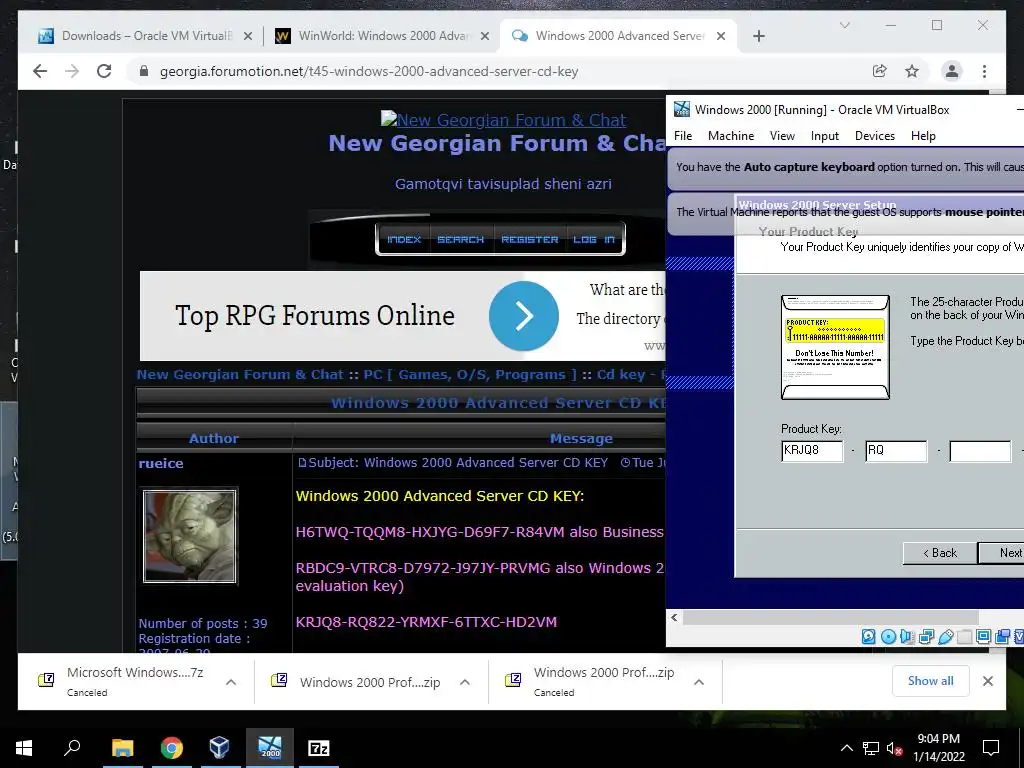Click the Chrome address bar URL
The image size is (1024, 768).
(369, 71)
